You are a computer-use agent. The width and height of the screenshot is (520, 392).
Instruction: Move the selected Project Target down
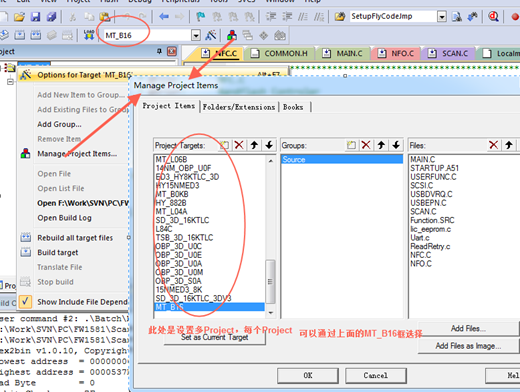point(269,145)
